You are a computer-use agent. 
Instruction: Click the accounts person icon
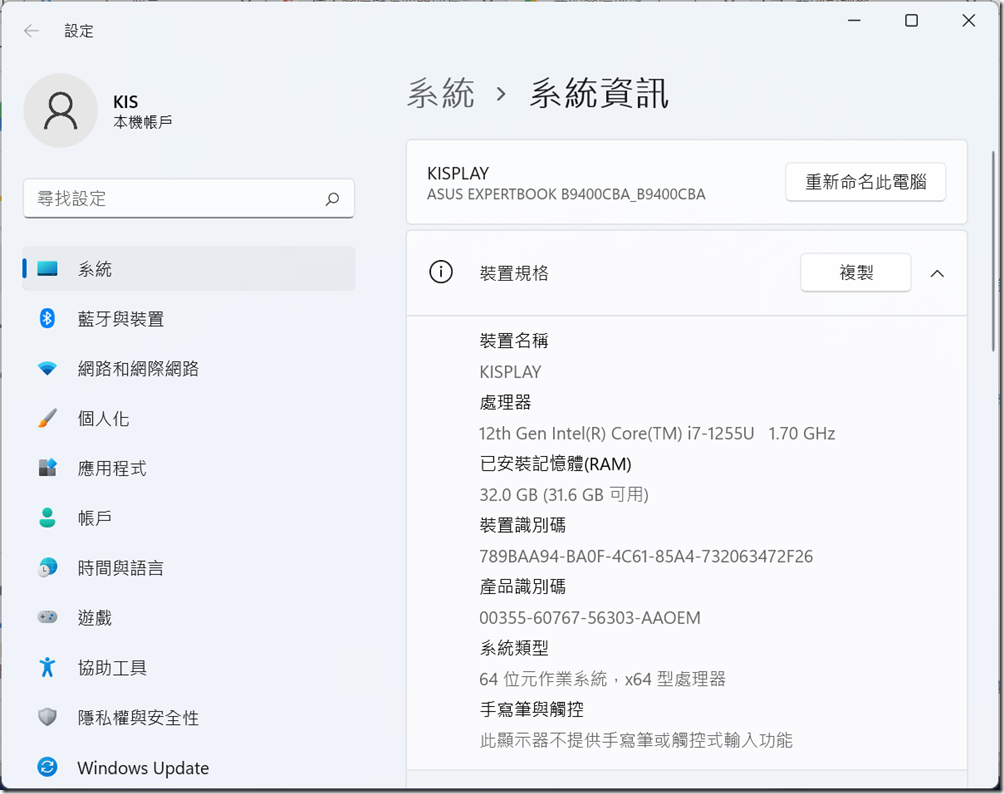47,518
